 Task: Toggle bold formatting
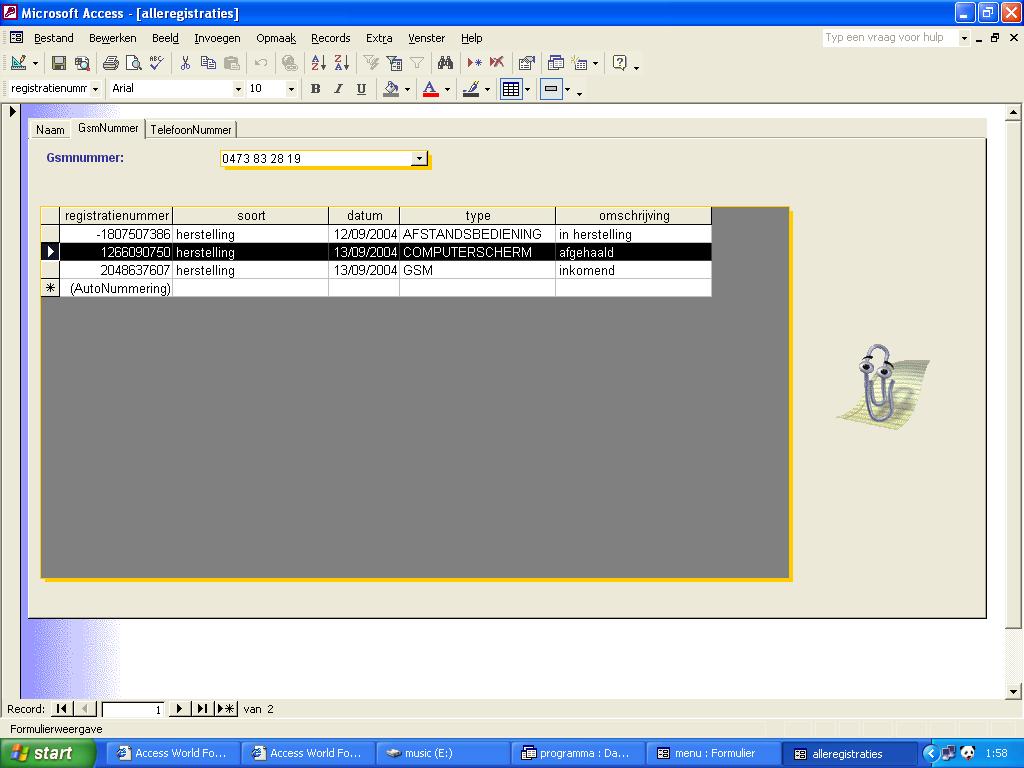pyautogui.click(x=315, y=89)
